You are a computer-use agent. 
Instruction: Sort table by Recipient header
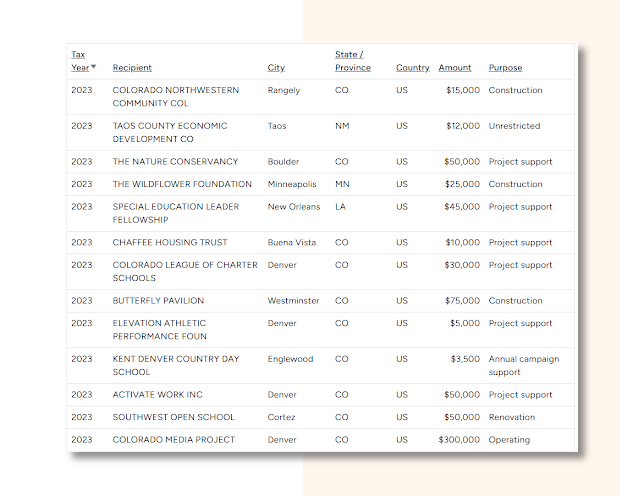coord(132,68)
